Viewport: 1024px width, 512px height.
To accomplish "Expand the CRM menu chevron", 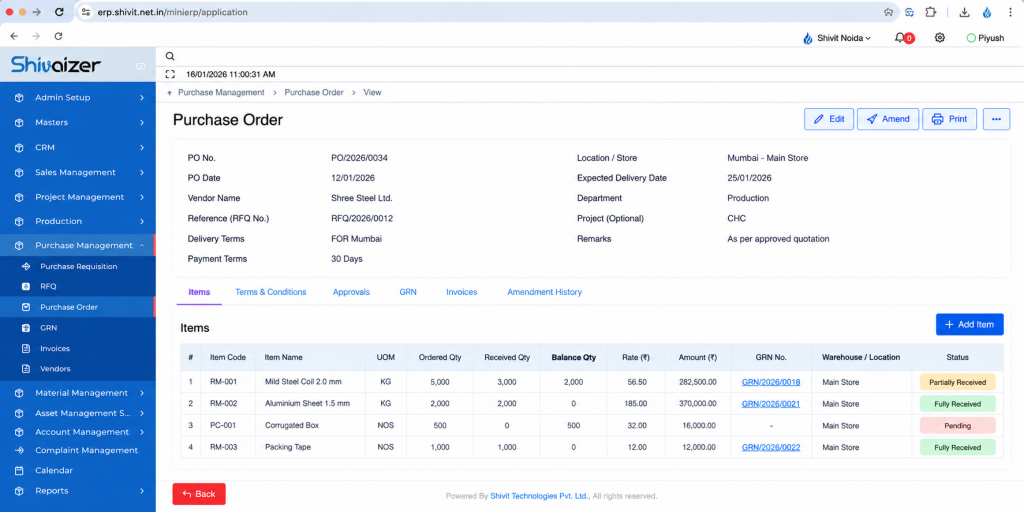I will click(142, 148).
